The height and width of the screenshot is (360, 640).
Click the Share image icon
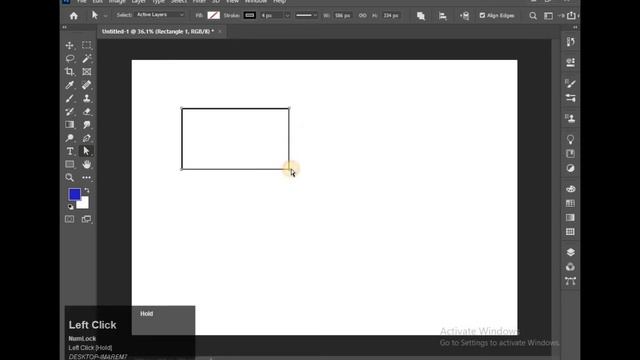(x=571, y=16)
